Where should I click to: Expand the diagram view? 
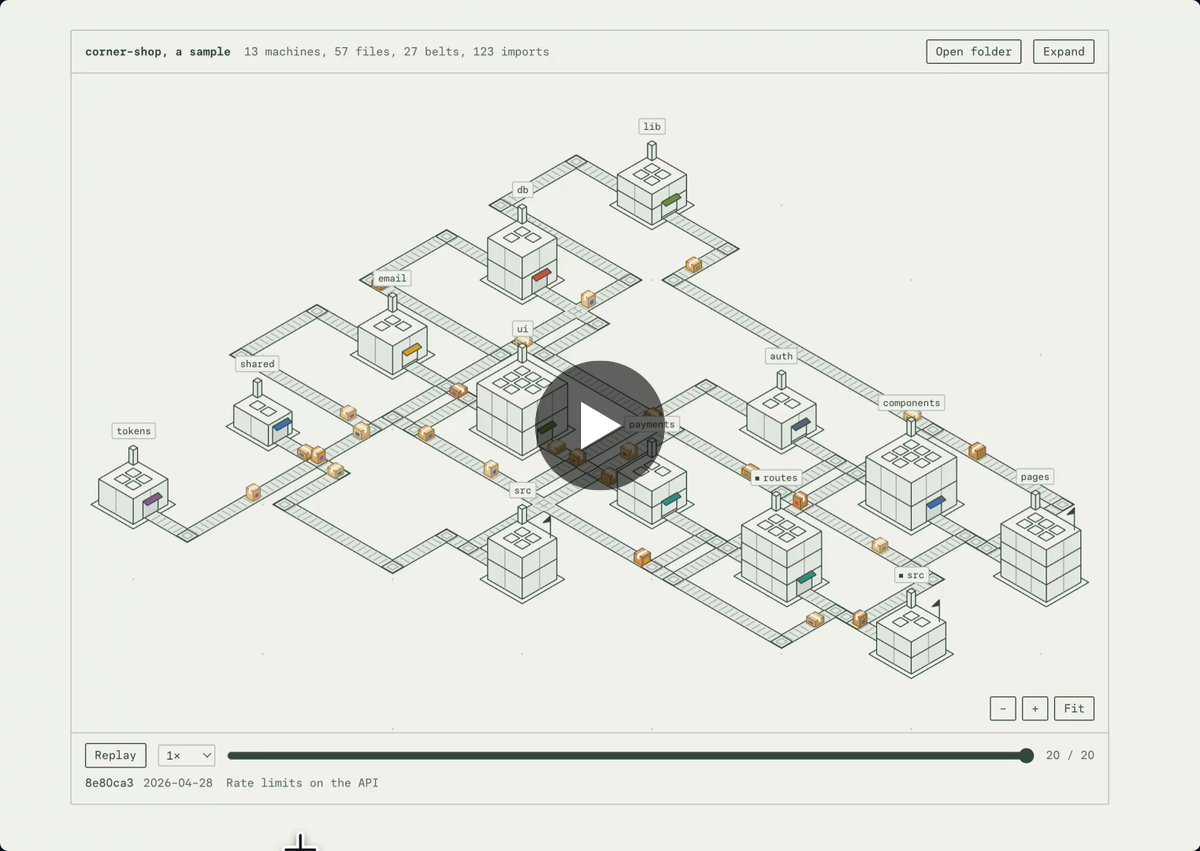point(1063,52)
